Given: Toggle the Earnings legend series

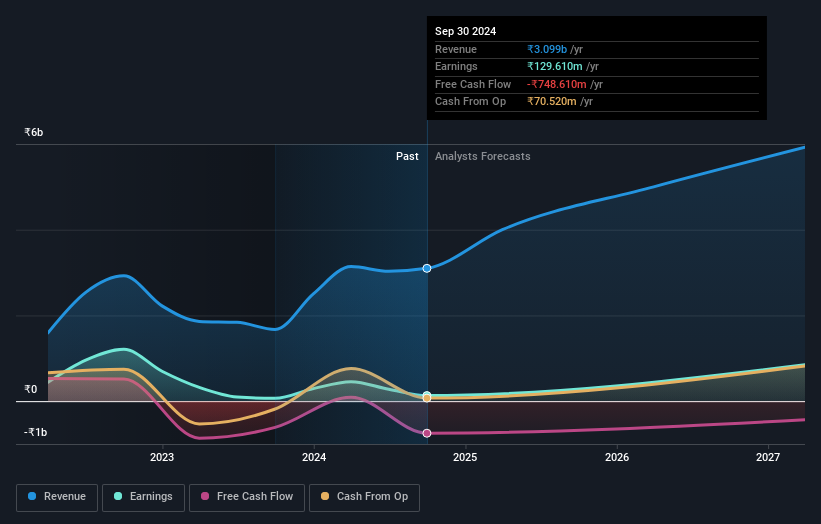Looking at the screenshot, I should pyautogui.click(x=143, y=497).
